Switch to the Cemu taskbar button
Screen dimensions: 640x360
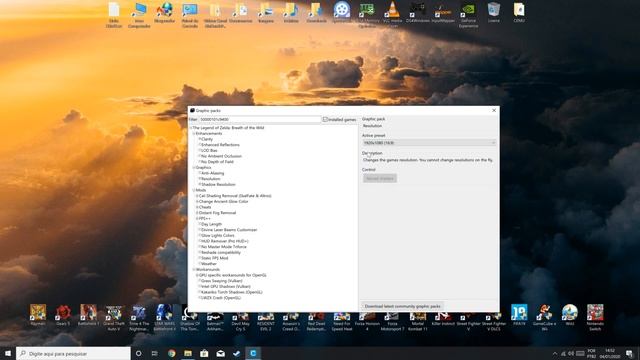[253, 353]
